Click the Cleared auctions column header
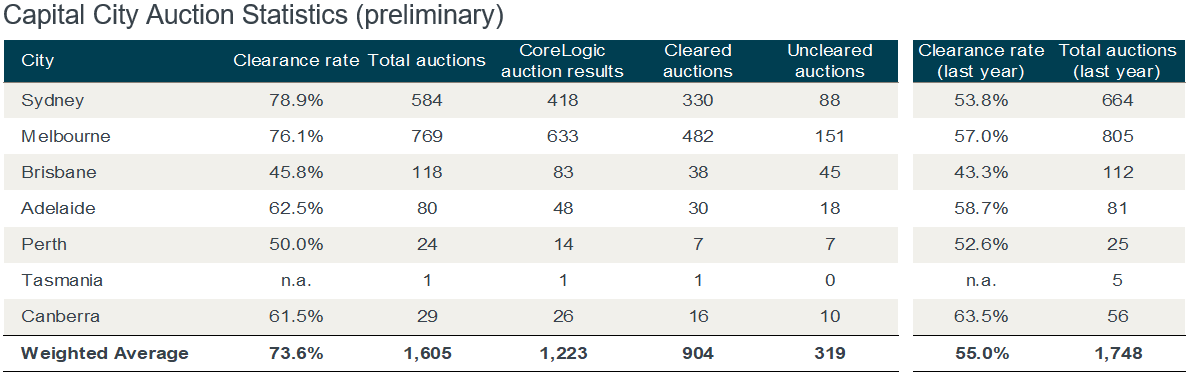Screen dimensions: 1190x376 (x=697, y=61)
